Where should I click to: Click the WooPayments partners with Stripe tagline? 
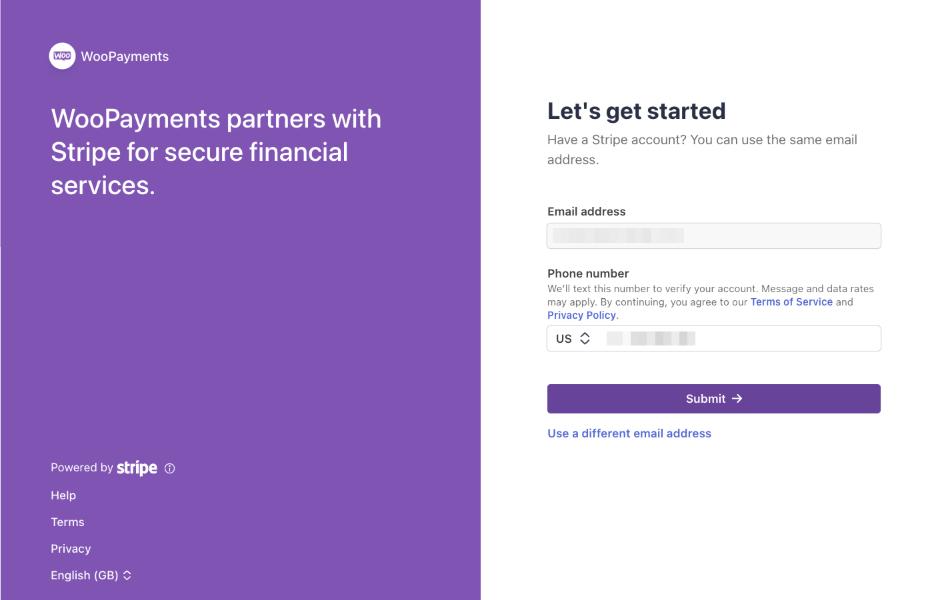coord(216,152)
